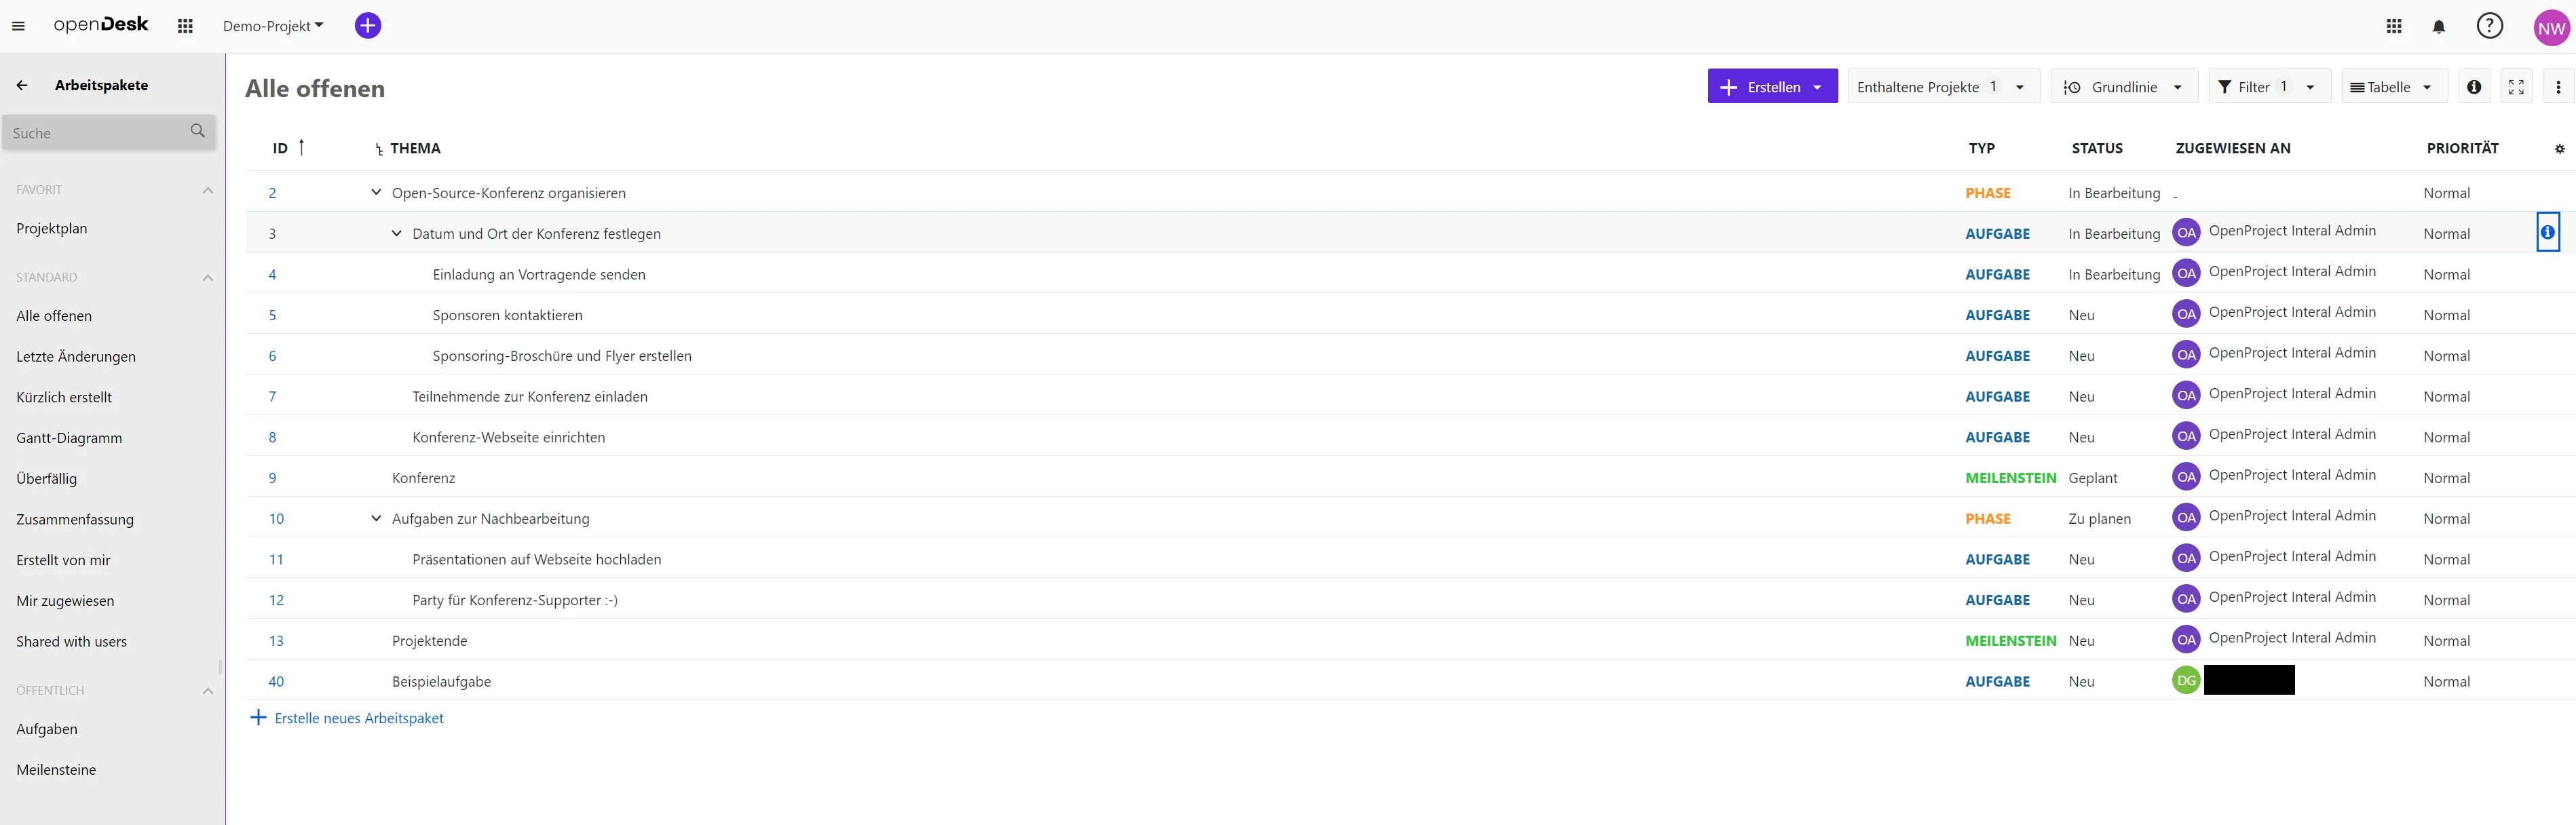Click the NW user avatar
The width and height of the screenshot is (2576, 825).
click(2551, 28)
